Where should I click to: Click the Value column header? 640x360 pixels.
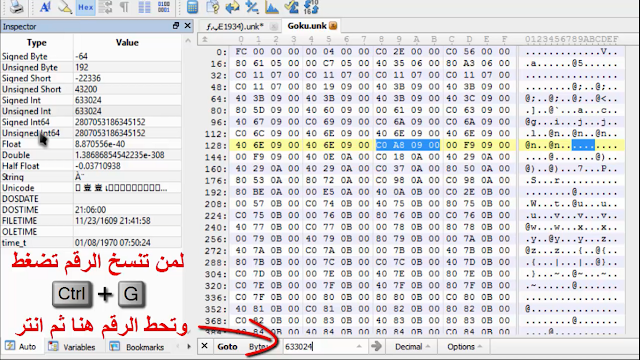click(x=127, y=42)
